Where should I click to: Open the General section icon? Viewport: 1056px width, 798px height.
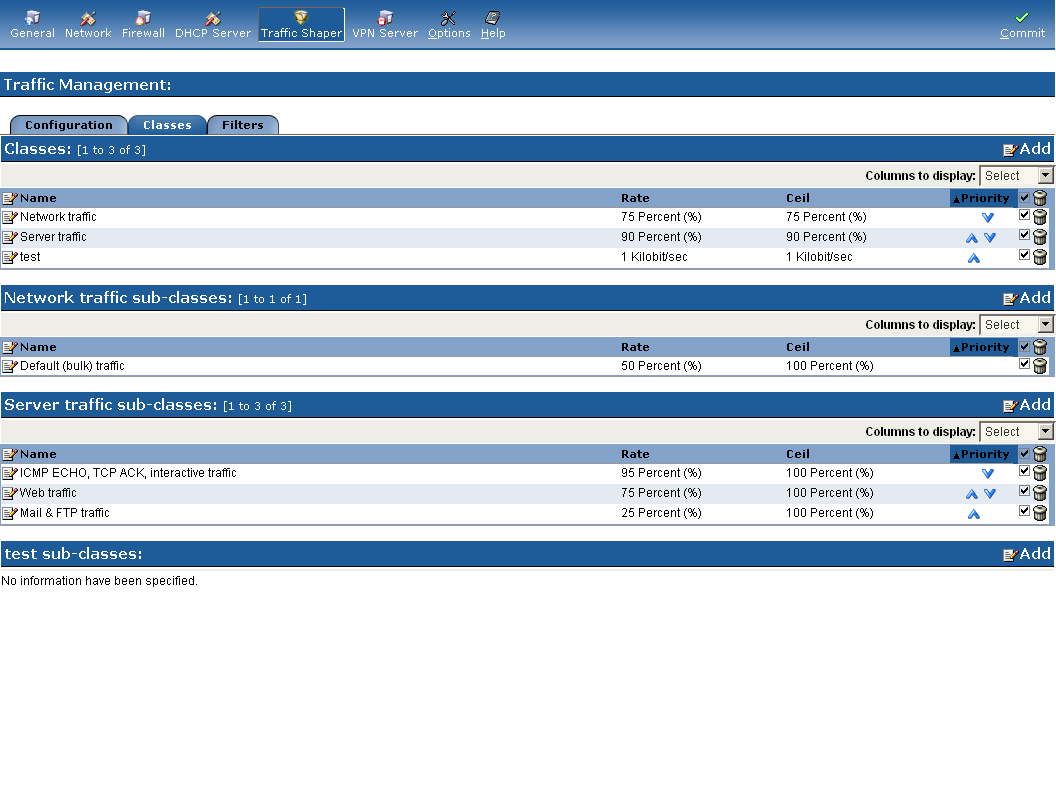[x=32, y=18]
